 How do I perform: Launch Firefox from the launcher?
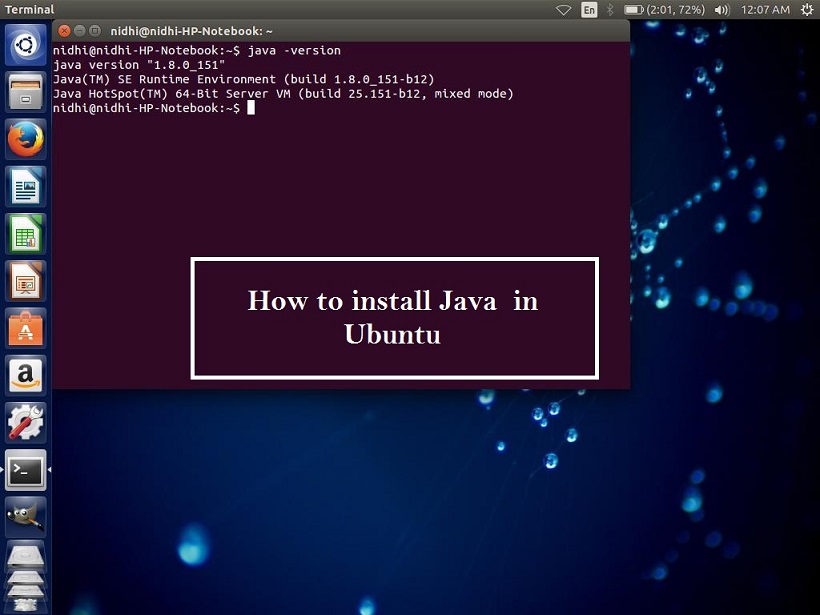pos(24,138)
